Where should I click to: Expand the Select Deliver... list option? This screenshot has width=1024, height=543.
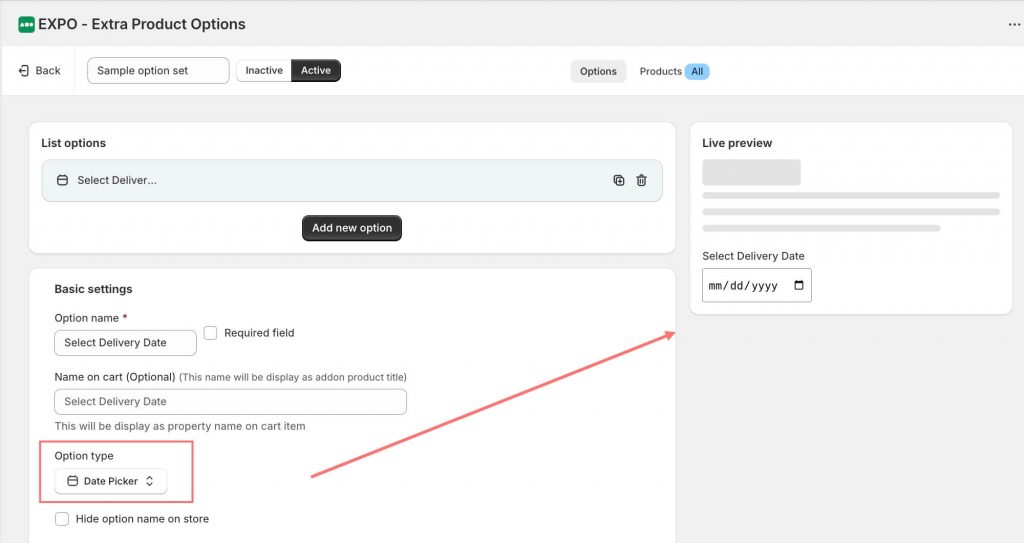coord(300,181)
